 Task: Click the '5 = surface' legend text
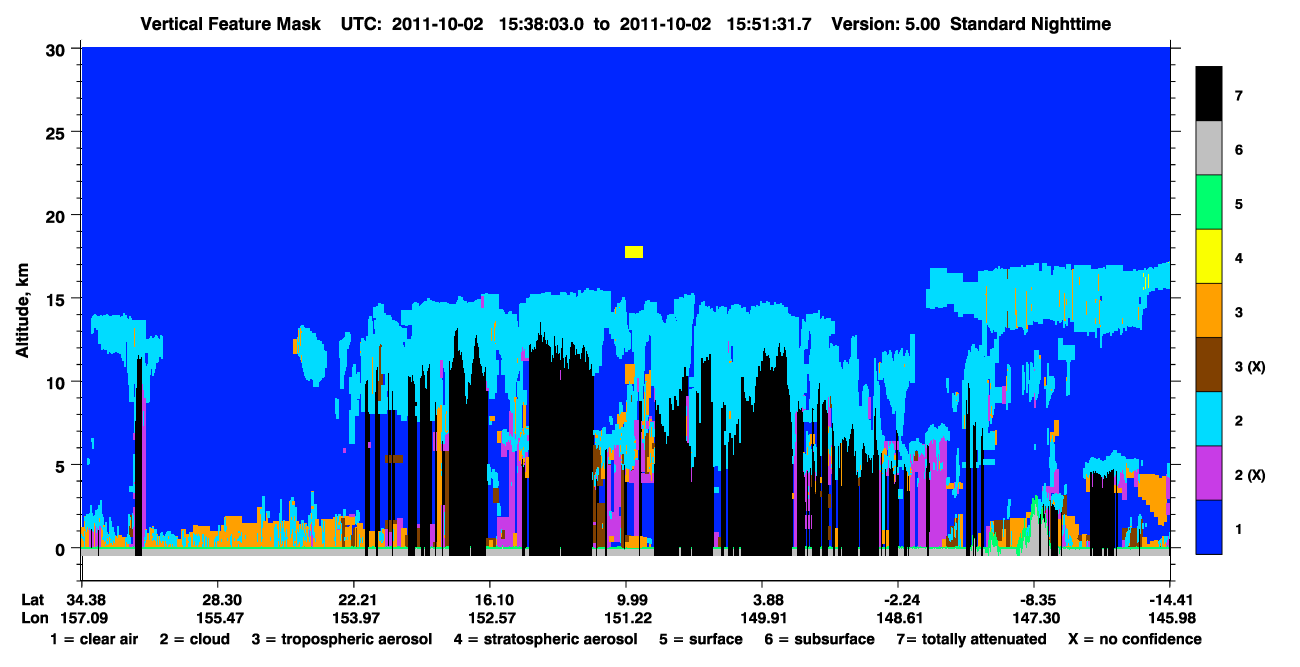click(700, 639)
